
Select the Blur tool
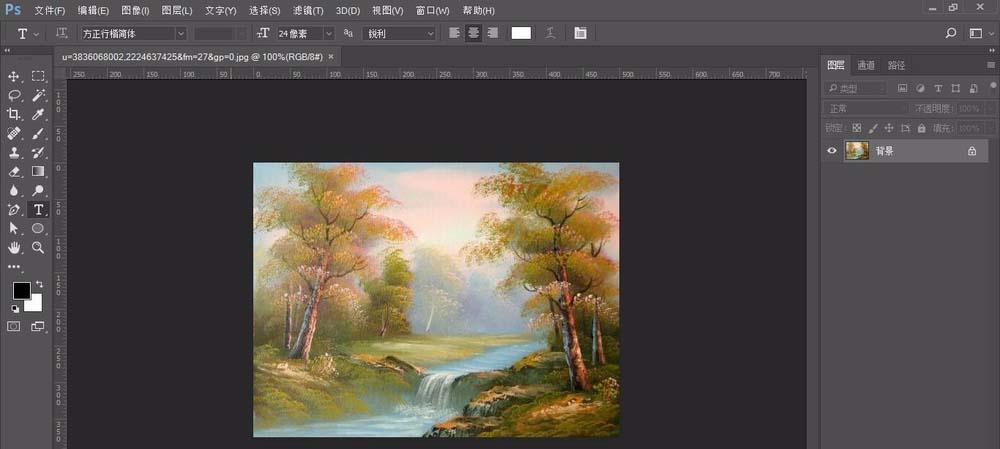13,190
